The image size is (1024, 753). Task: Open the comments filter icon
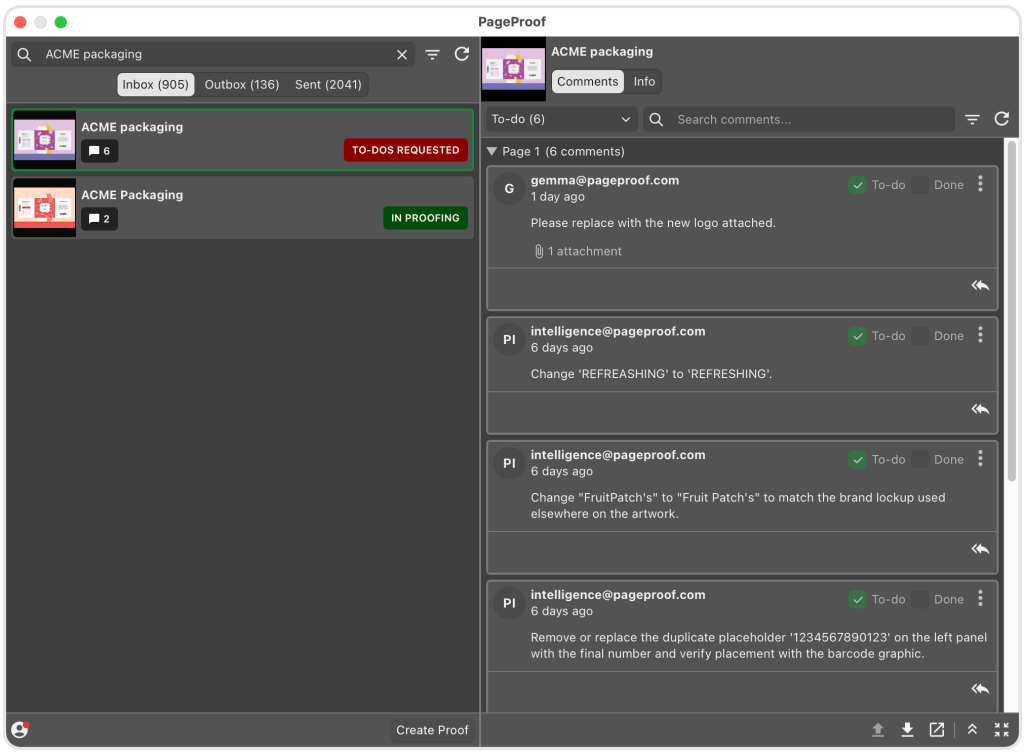coord(972,120)
